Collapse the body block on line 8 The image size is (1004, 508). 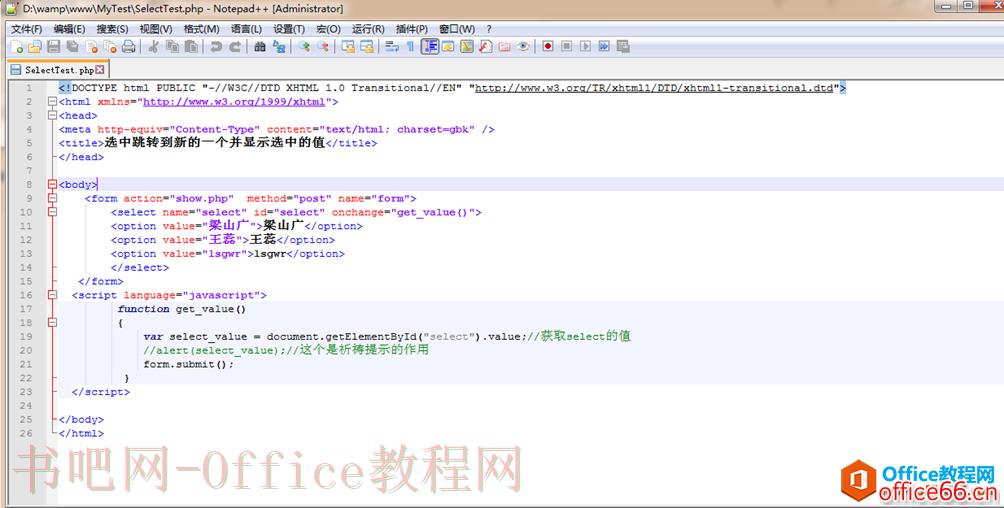pyautogui.click(x=52, y=184)
